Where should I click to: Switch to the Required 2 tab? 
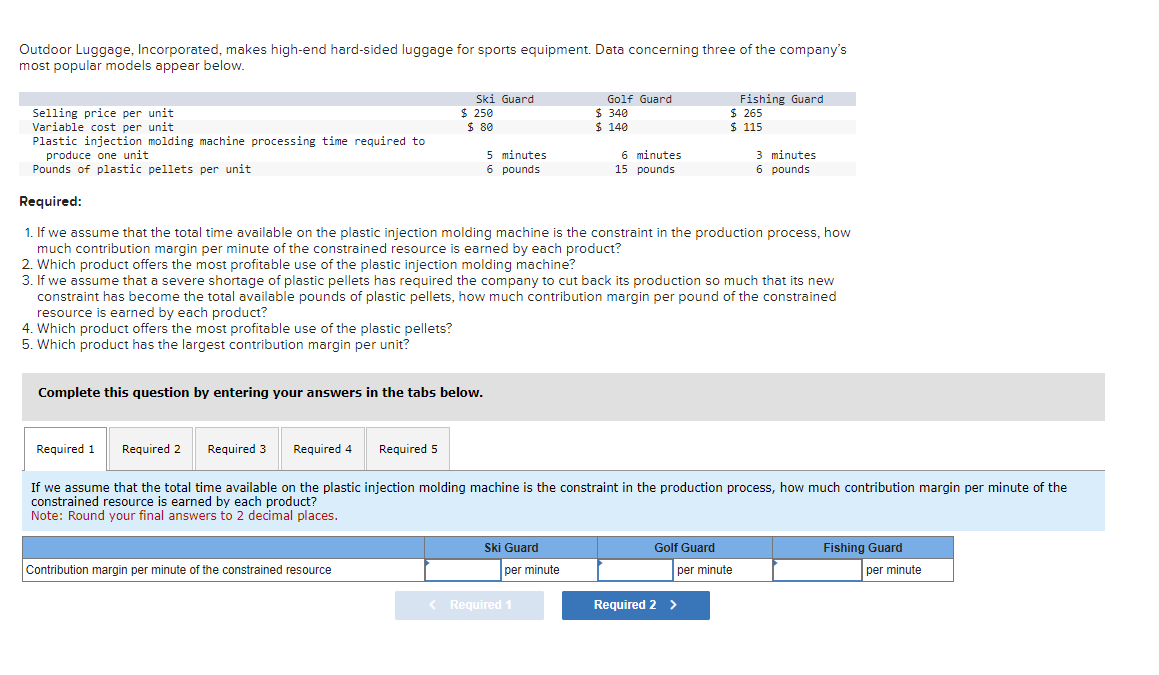click(x=151, y=449)
